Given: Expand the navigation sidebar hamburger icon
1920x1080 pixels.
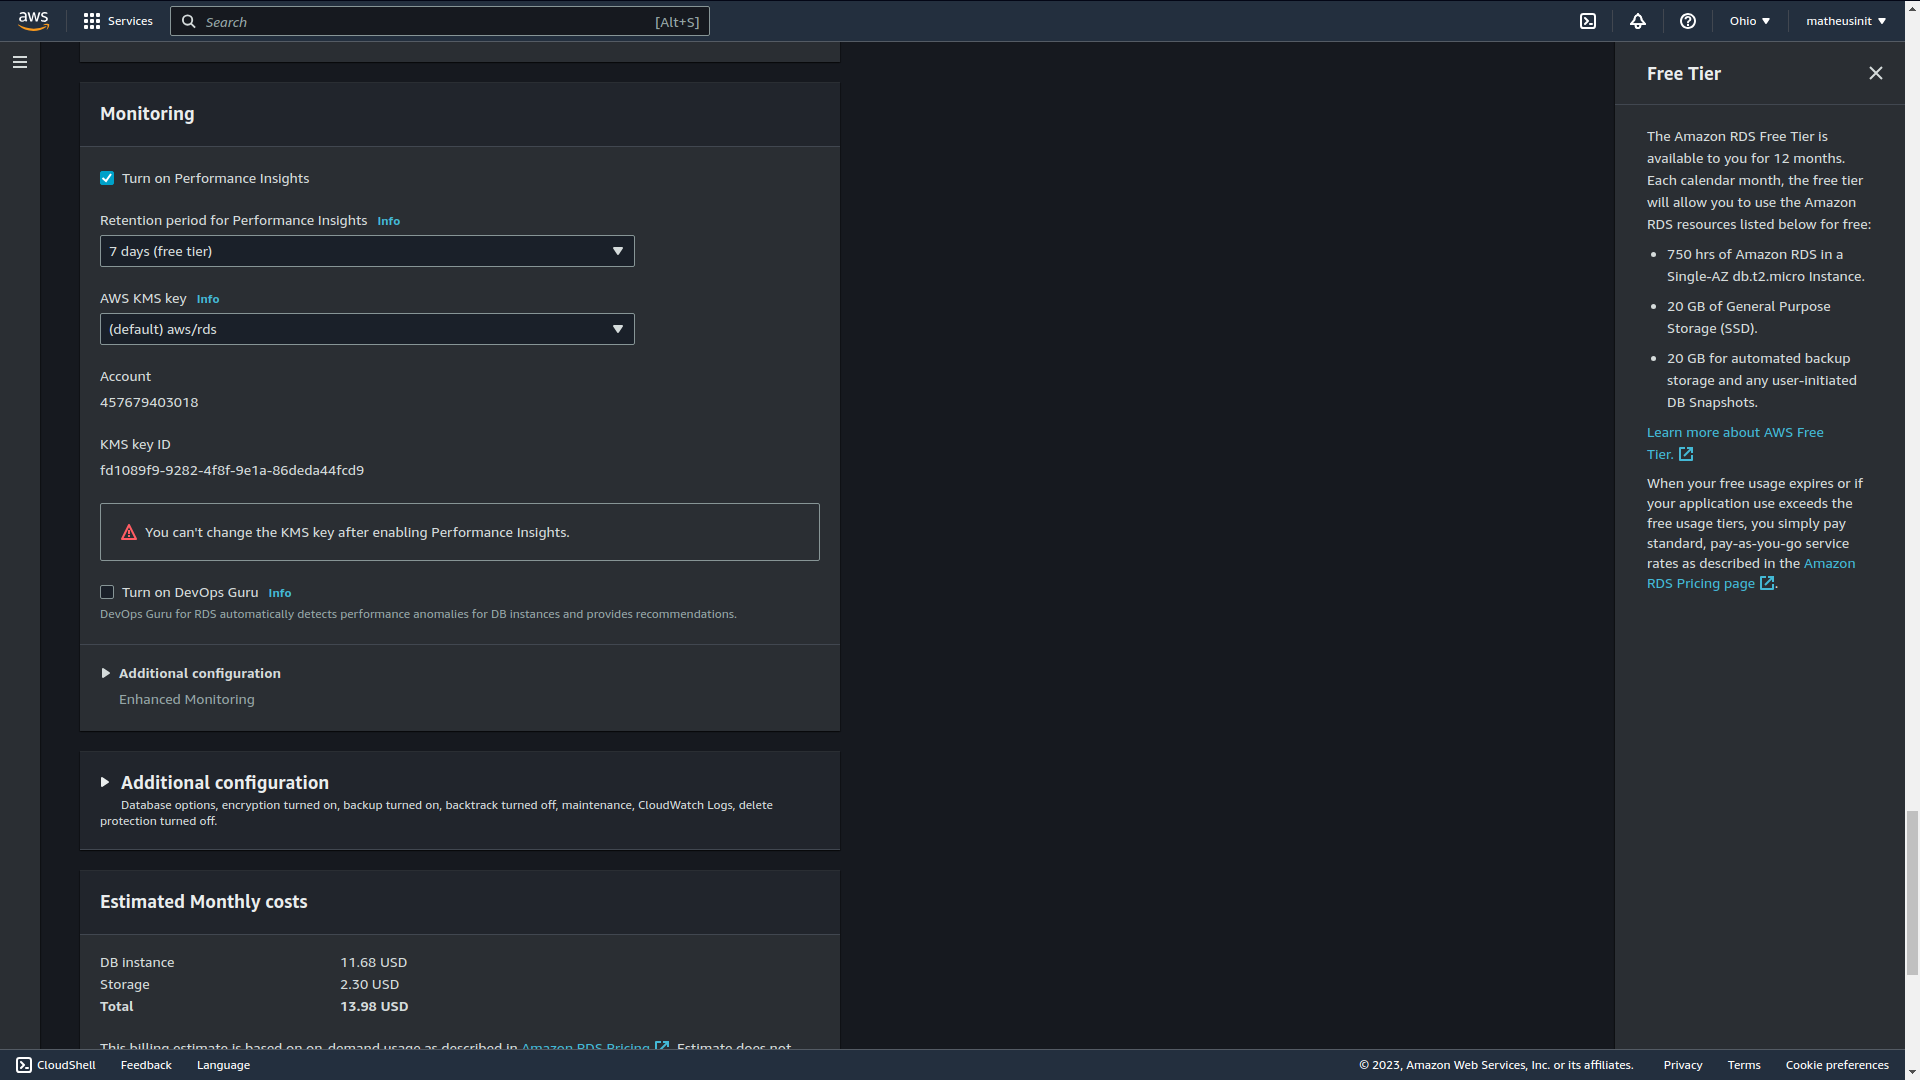Looking at the screenshot, I should [19, 62].
